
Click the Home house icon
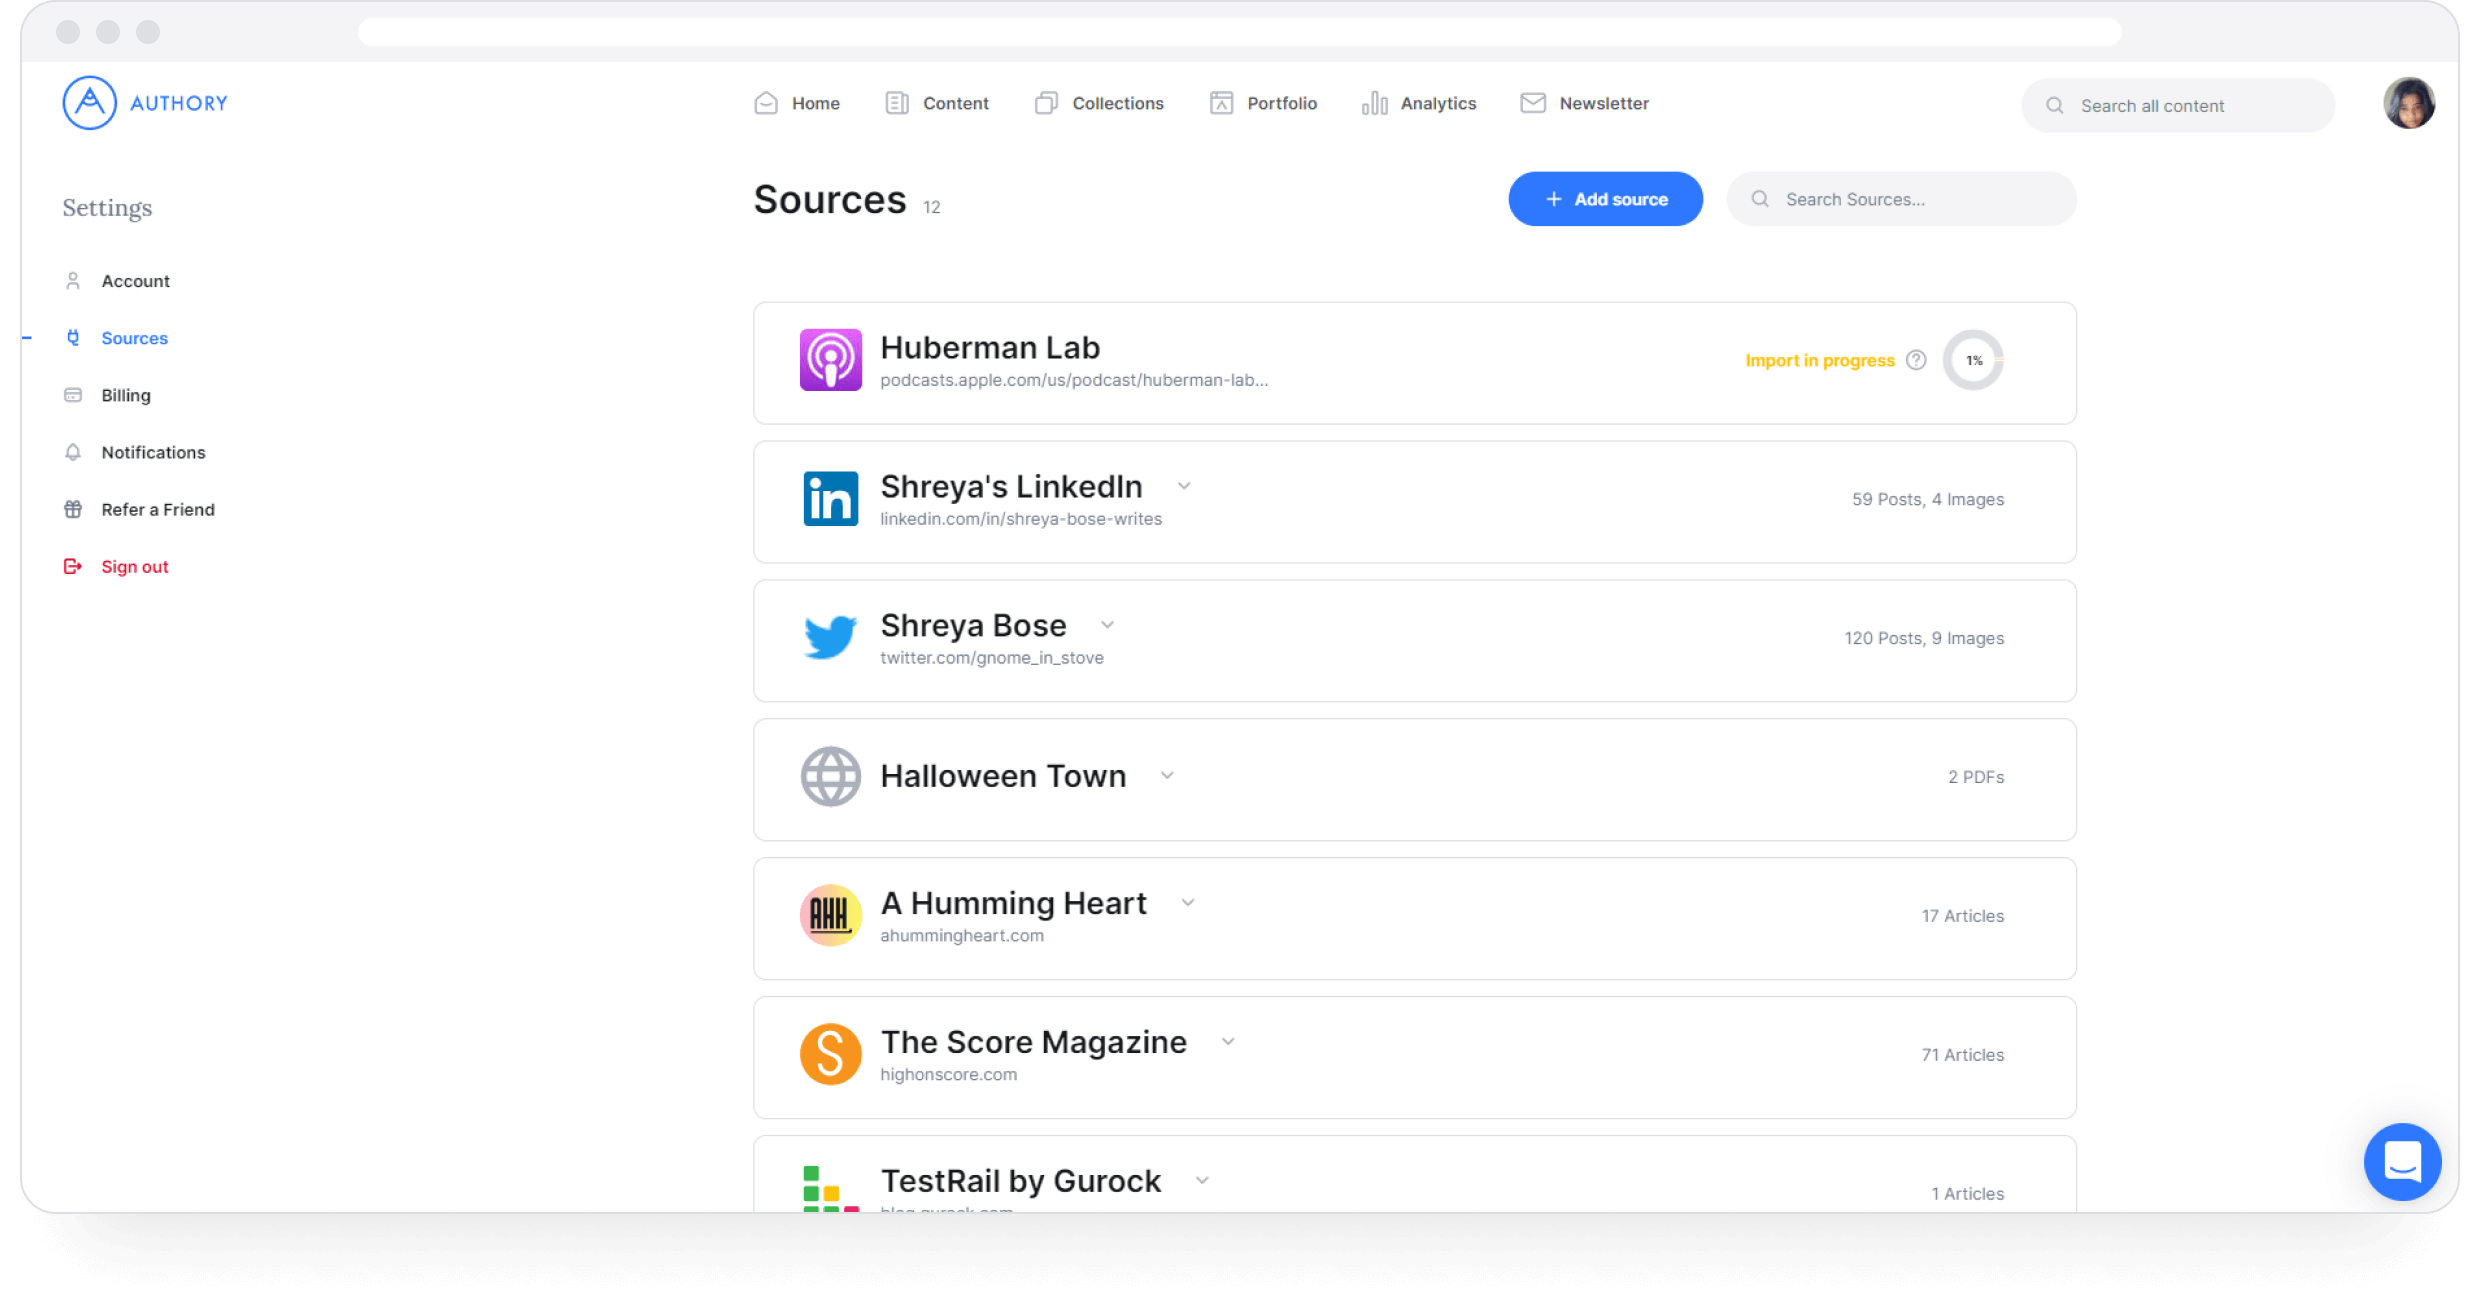pos(766,103)
